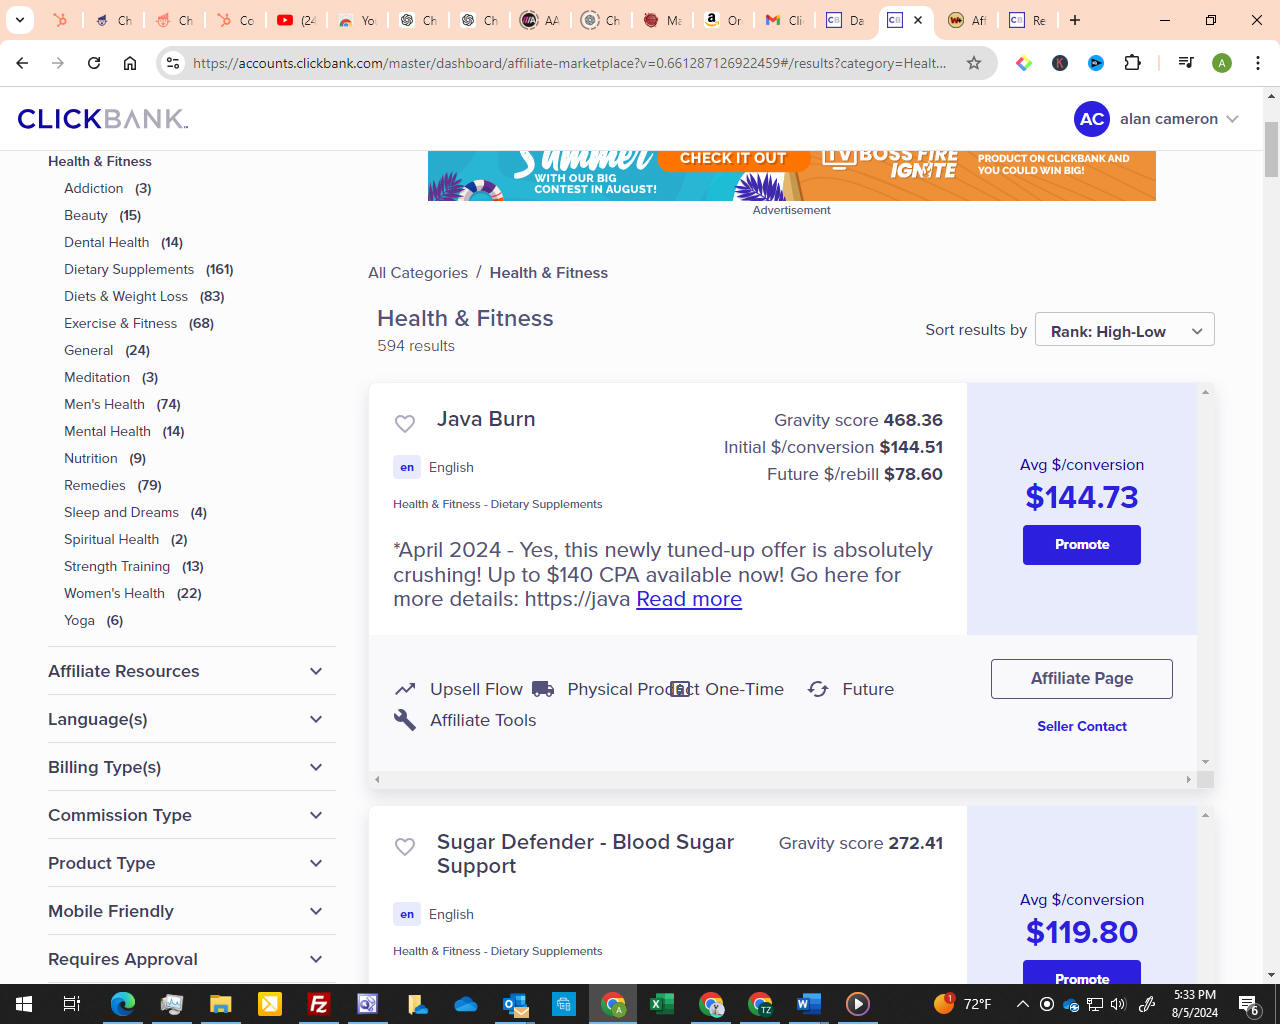Click the Seller Contact link
The height and width of the screenshot is (1024, 1280).
(1082, 726)
